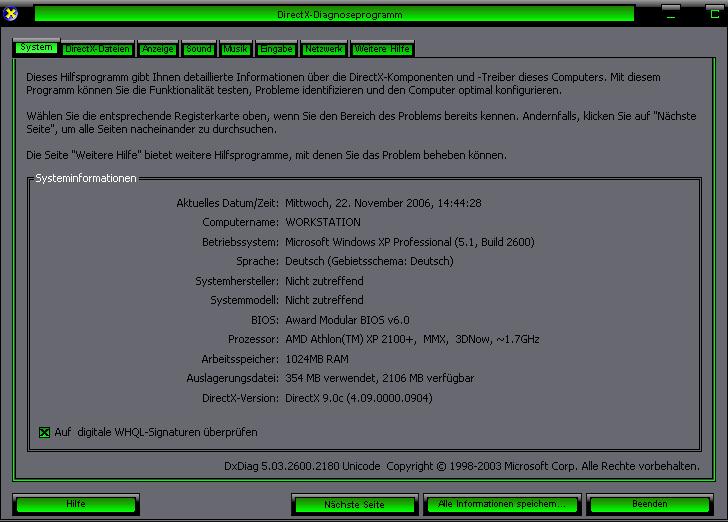Screen dimensions: 728x522
Task: Click the Nächste Seite button
Action: pos(354,504)
